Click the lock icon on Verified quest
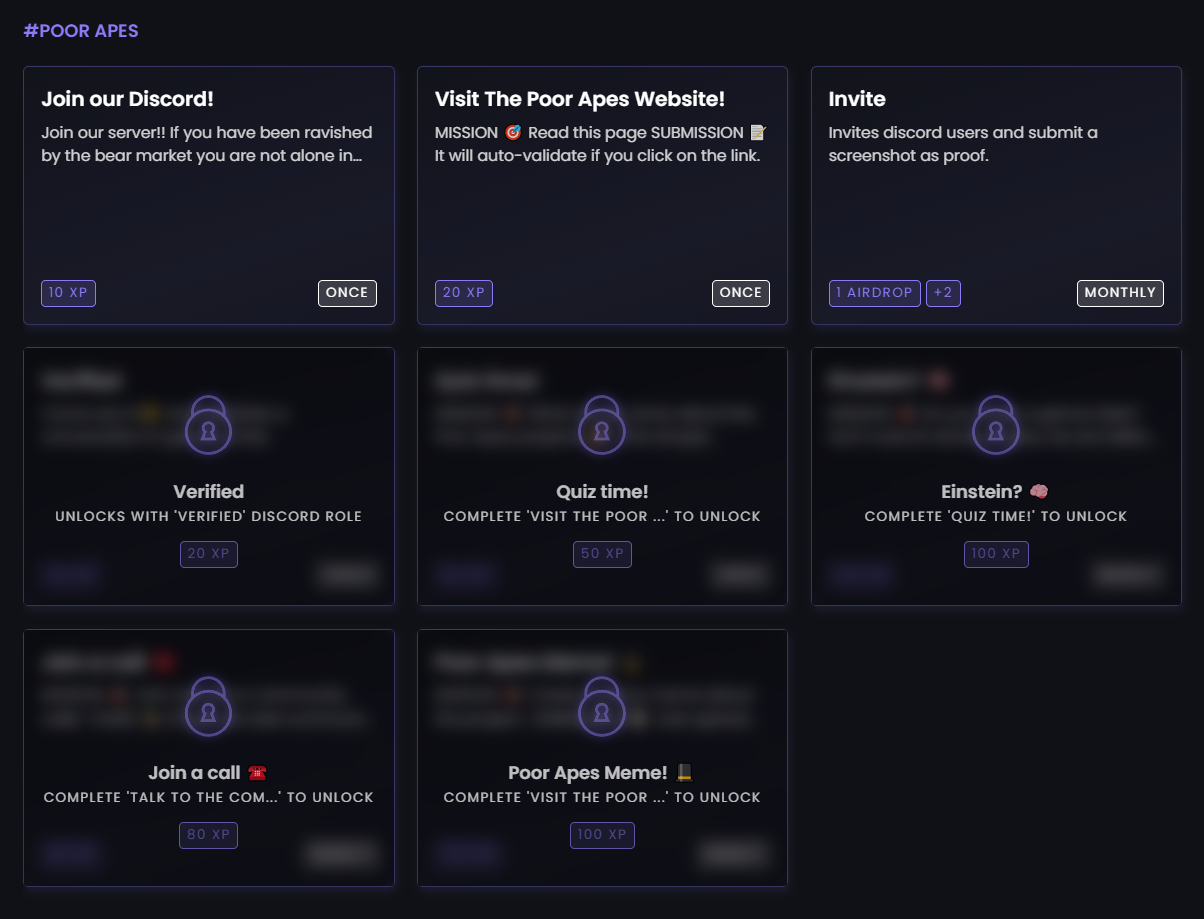The image size is (1204, 919). tap(209, 425)
